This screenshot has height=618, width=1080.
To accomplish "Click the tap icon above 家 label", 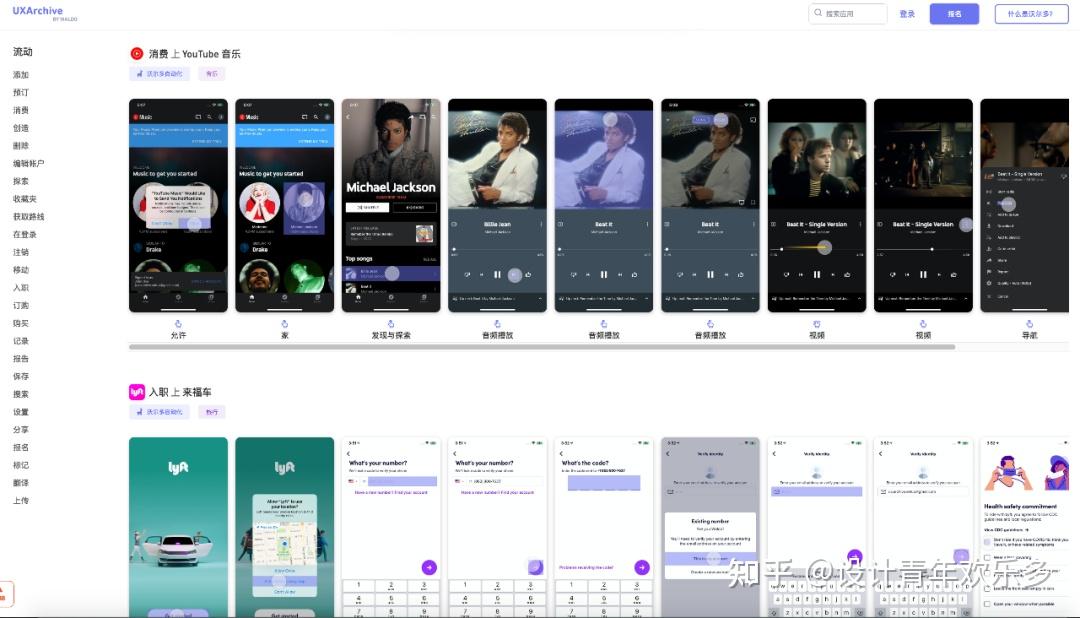I will 284,324.
